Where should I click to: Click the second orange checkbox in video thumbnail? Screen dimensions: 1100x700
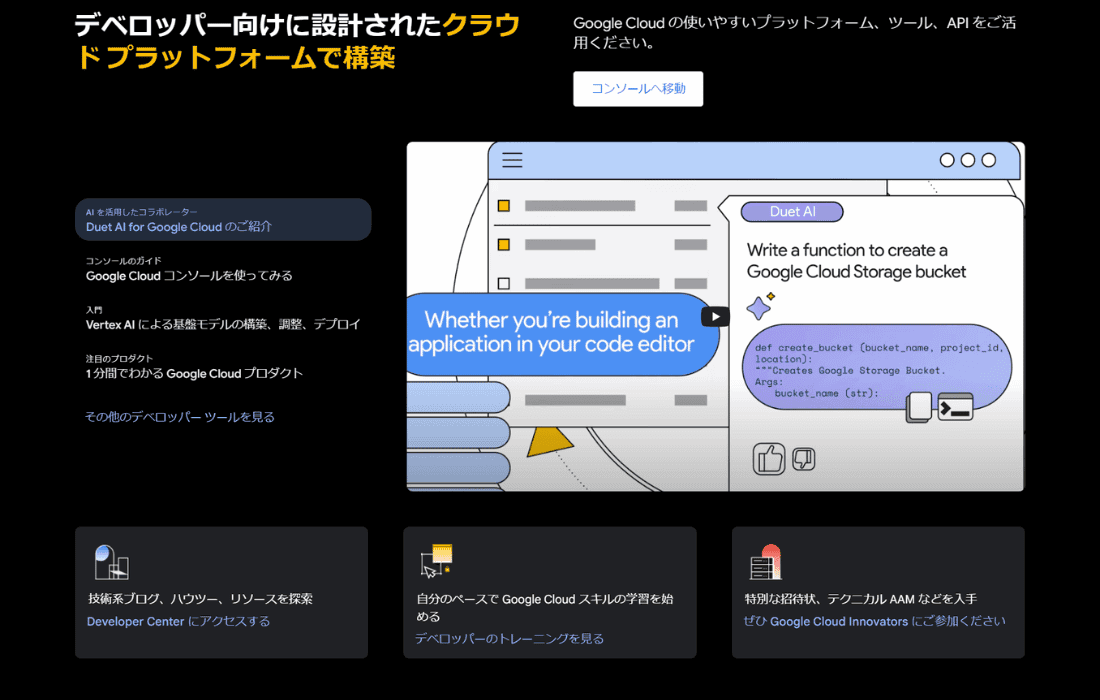pyautogui.click(x=504, y=245)
